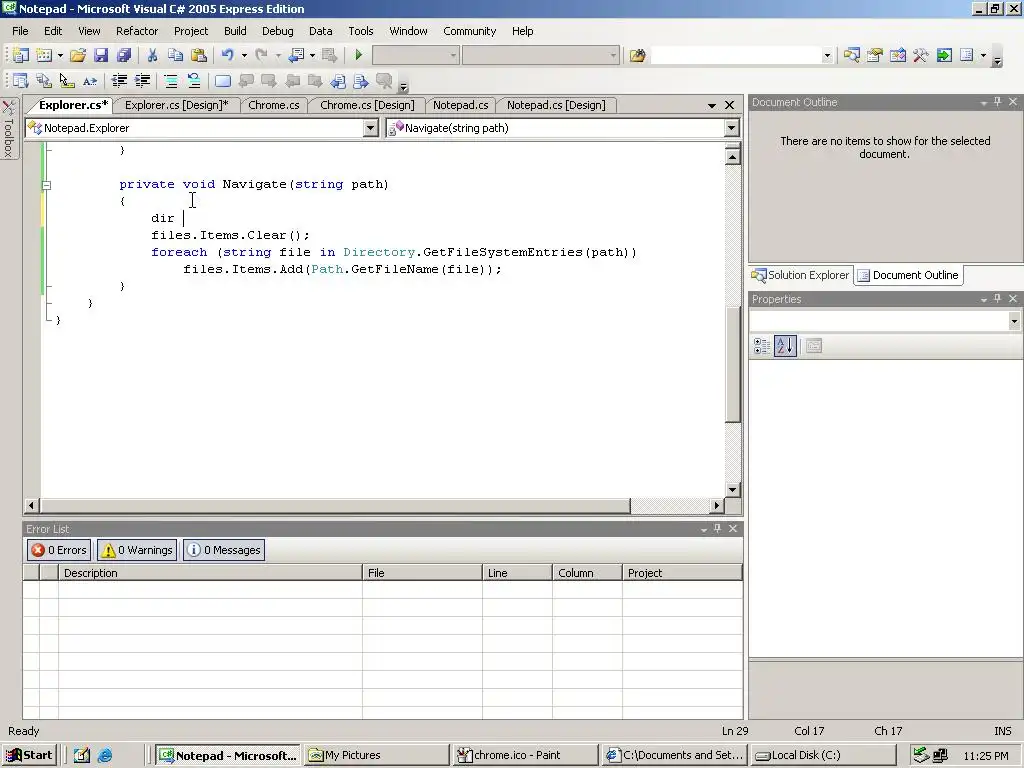Toggle the 0 Warnings filter button
Screen dimensions: 1024x768
137,550
